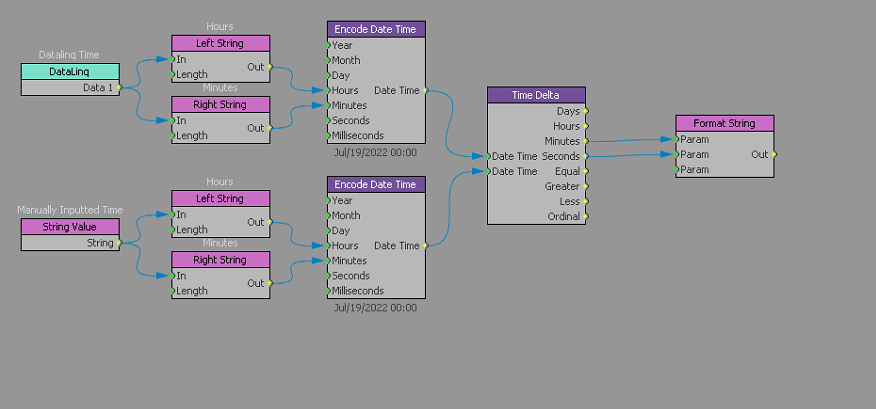The height and width of the screenshot is (409, 876).
Task: Click Time Delta Date Time input wired from DataLinq chain
Action: point(488,156)
